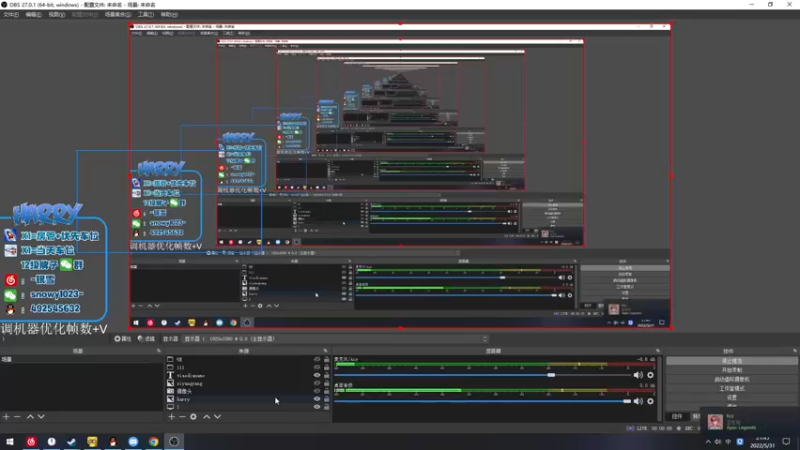Show hidden system tray icons
The width and height of the screenshot is (800, 450).
708,442
